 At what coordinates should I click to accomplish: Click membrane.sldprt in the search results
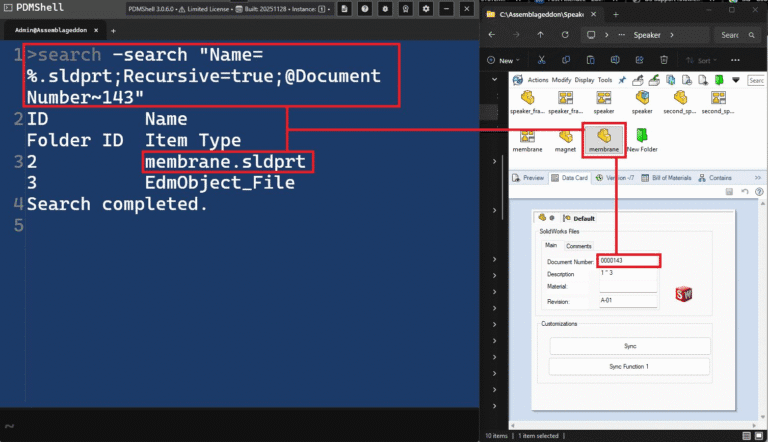225,162
